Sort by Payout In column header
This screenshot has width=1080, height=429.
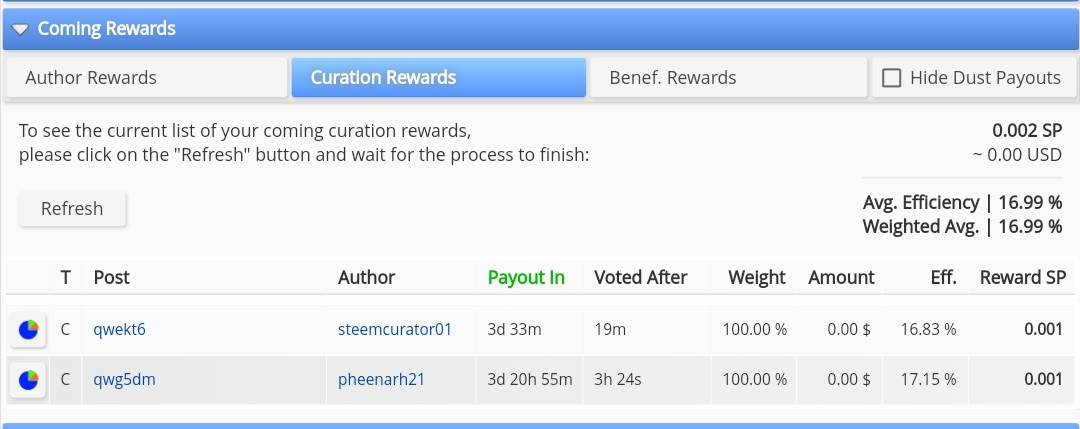coord(526,278)
